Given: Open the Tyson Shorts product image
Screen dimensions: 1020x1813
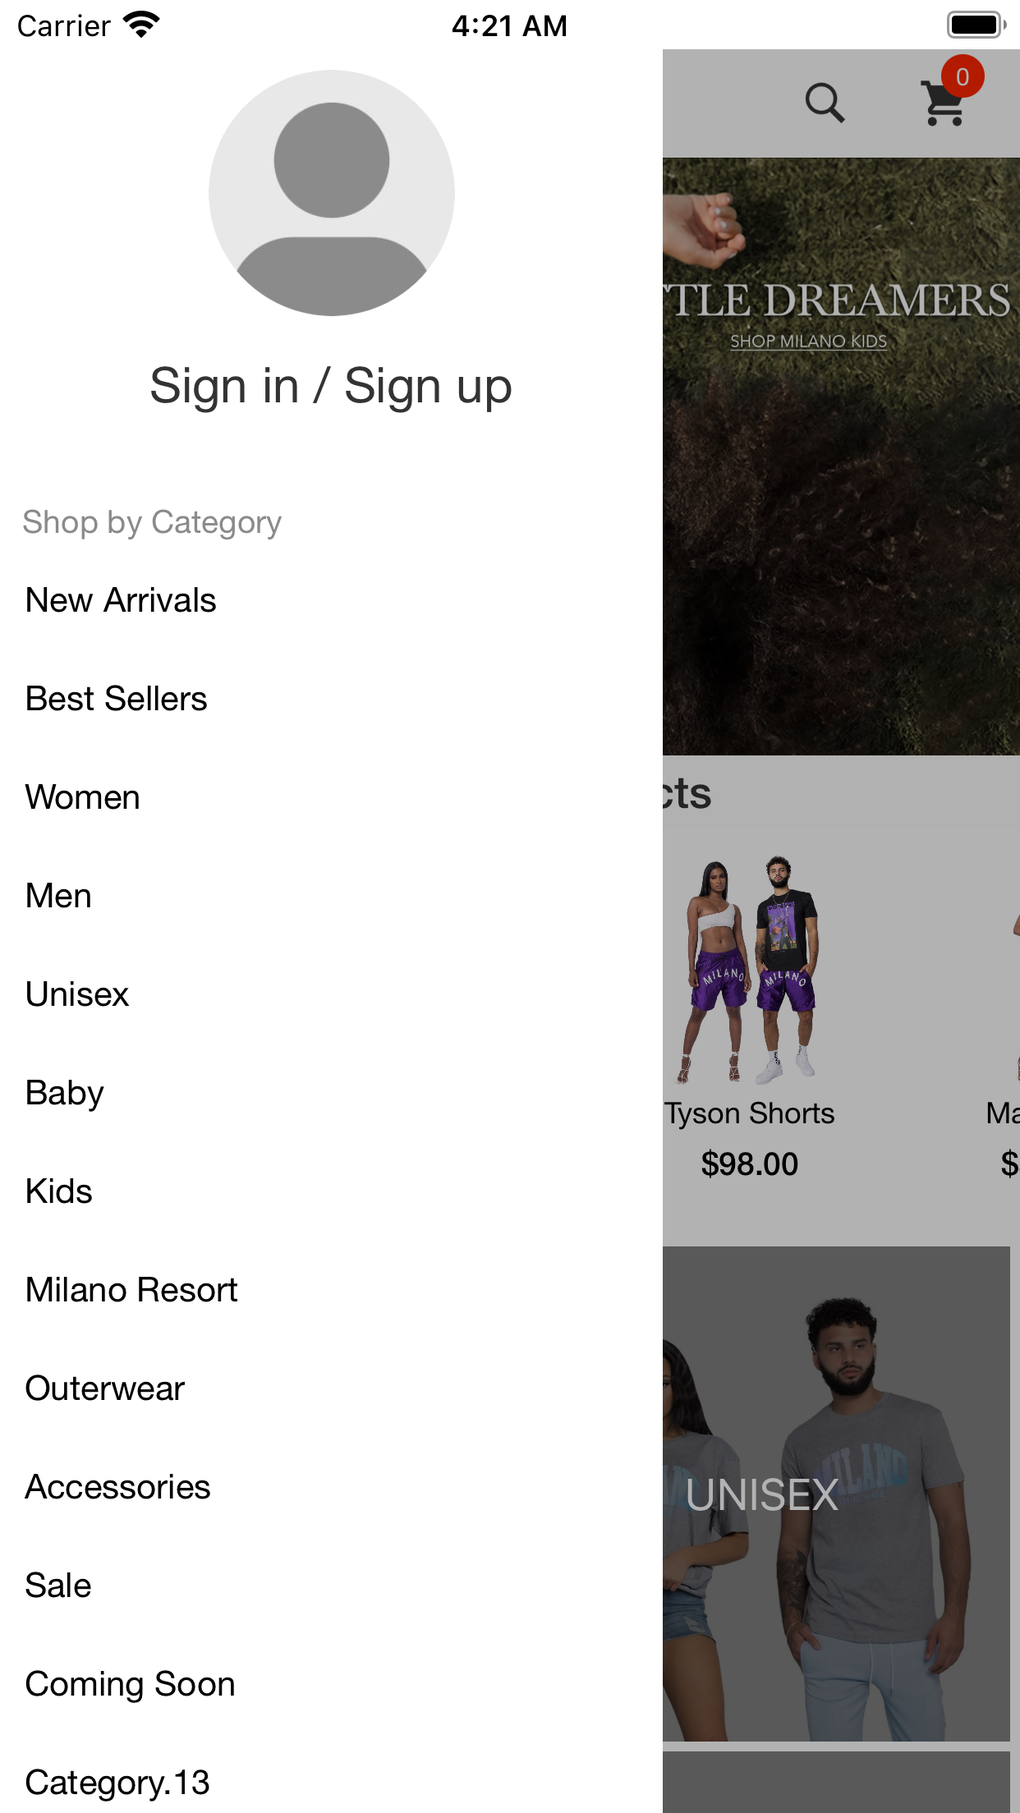Looking at the screenshot, I should [750, 970].
